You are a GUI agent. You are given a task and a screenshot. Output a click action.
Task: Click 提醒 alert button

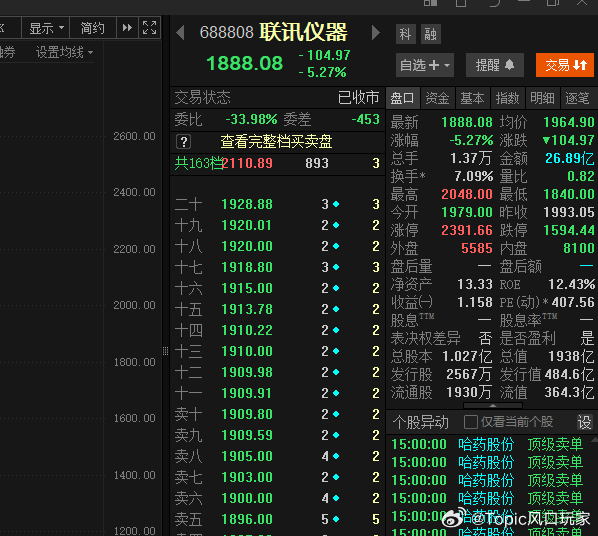tap(495, 65)
